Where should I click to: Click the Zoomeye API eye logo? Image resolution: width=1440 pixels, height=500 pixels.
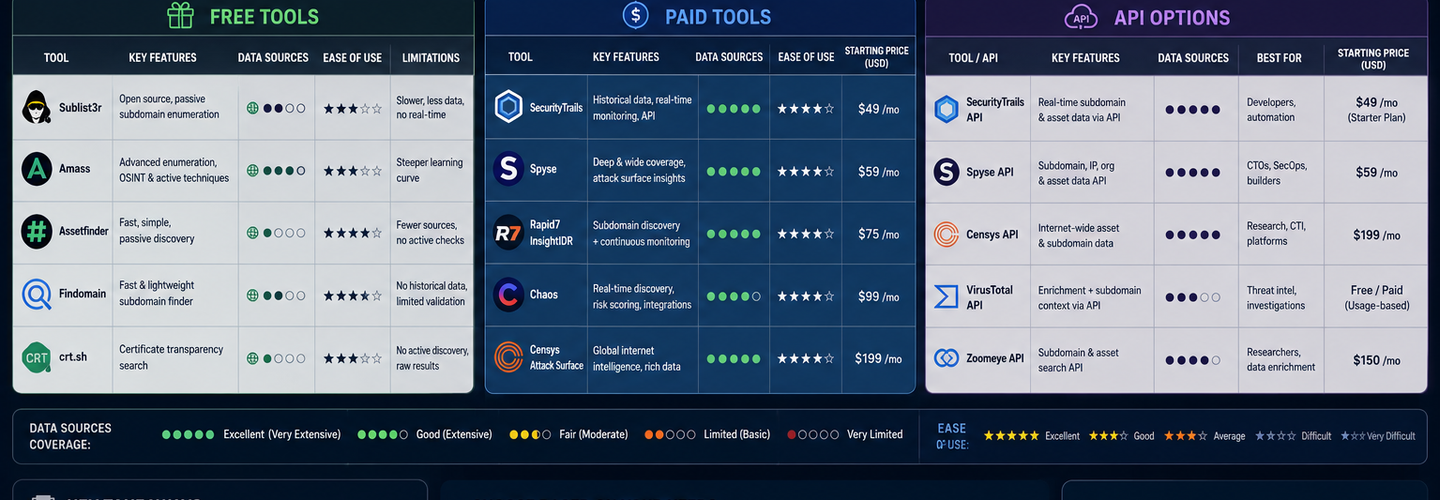tap(946, 358)
